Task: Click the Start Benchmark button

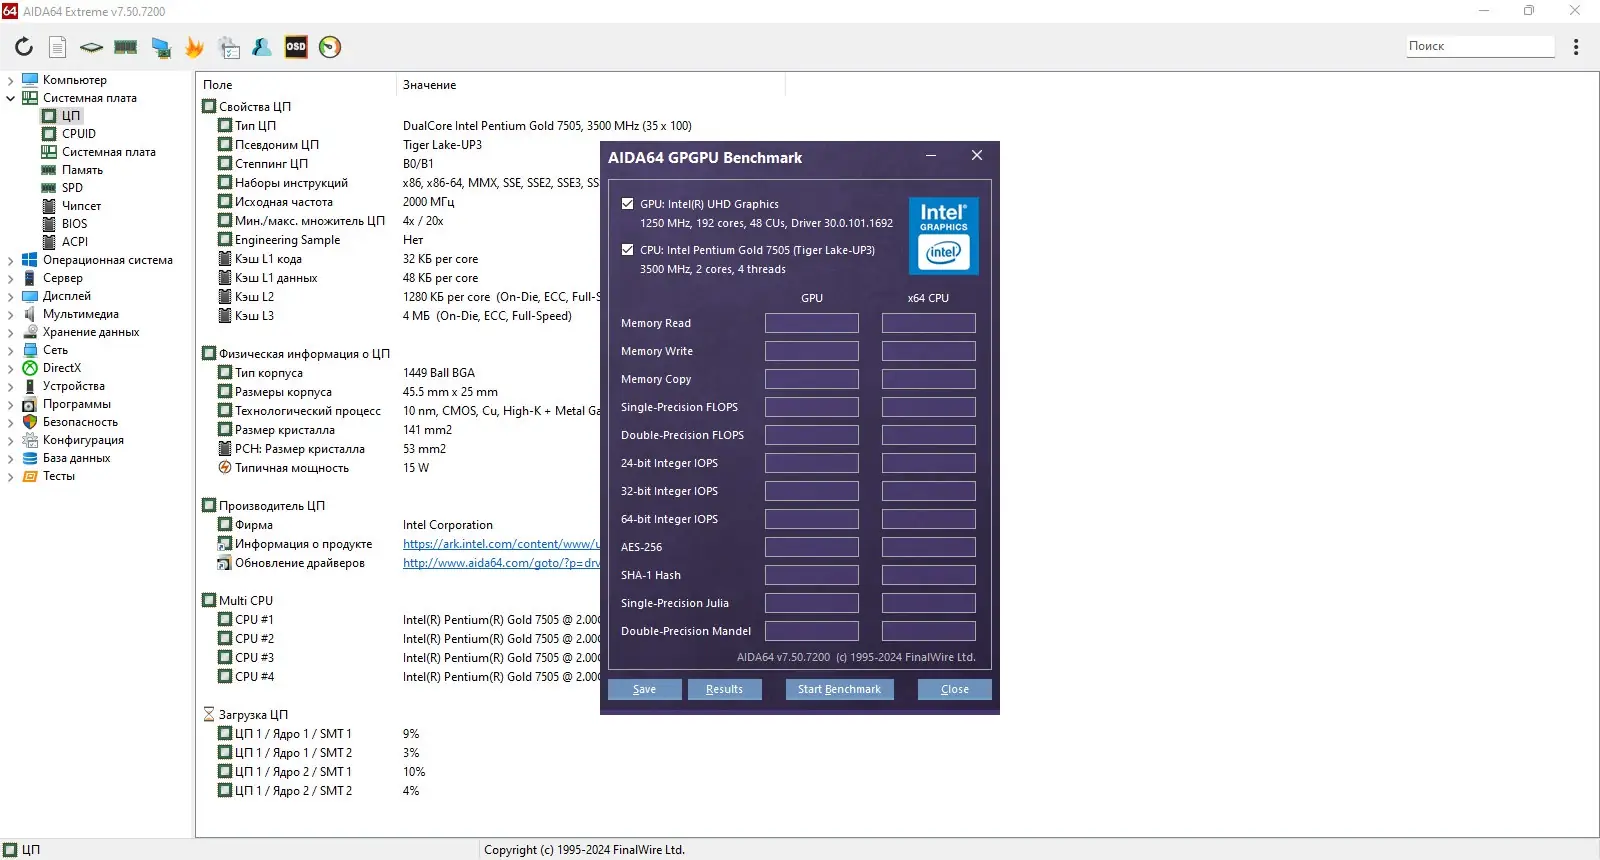Action: click(x=839, y=689)
